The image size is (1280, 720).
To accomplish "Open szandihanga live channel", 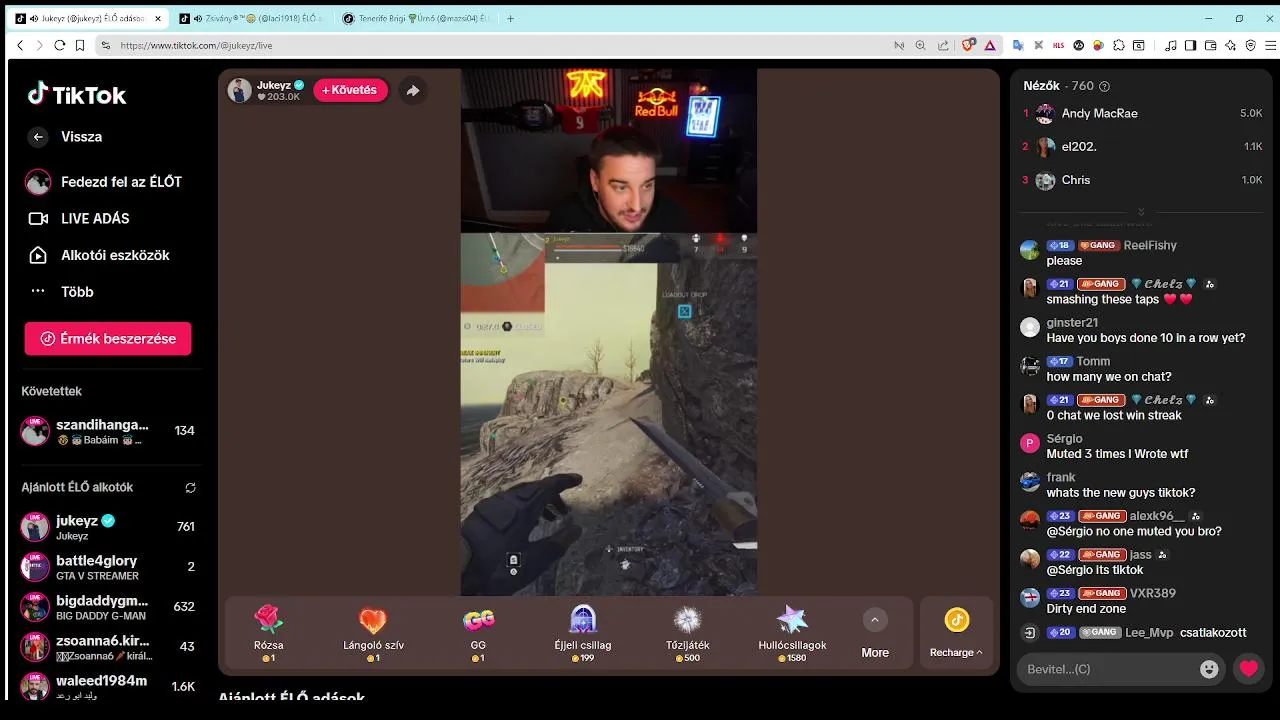I will coord(108,431).
